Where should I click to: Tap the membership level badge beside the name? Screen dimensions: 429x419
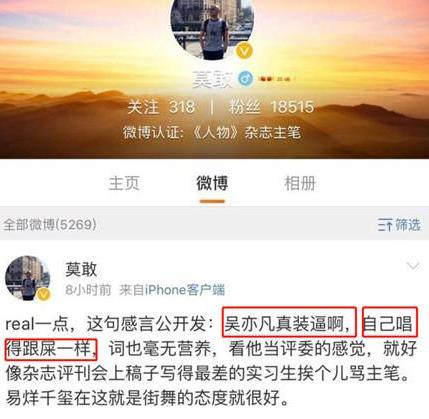point(274,79)
